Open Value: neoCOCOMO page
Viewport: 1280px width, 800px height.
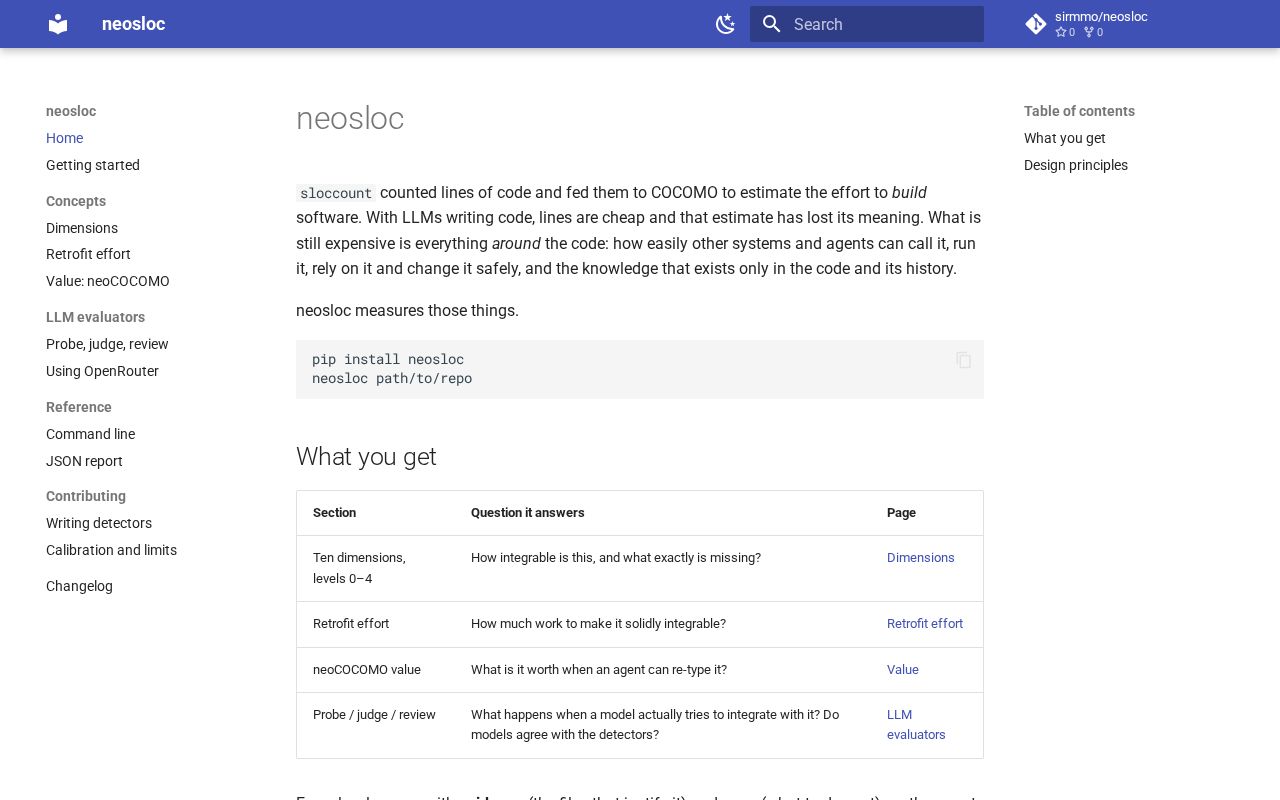click(108, 281)
